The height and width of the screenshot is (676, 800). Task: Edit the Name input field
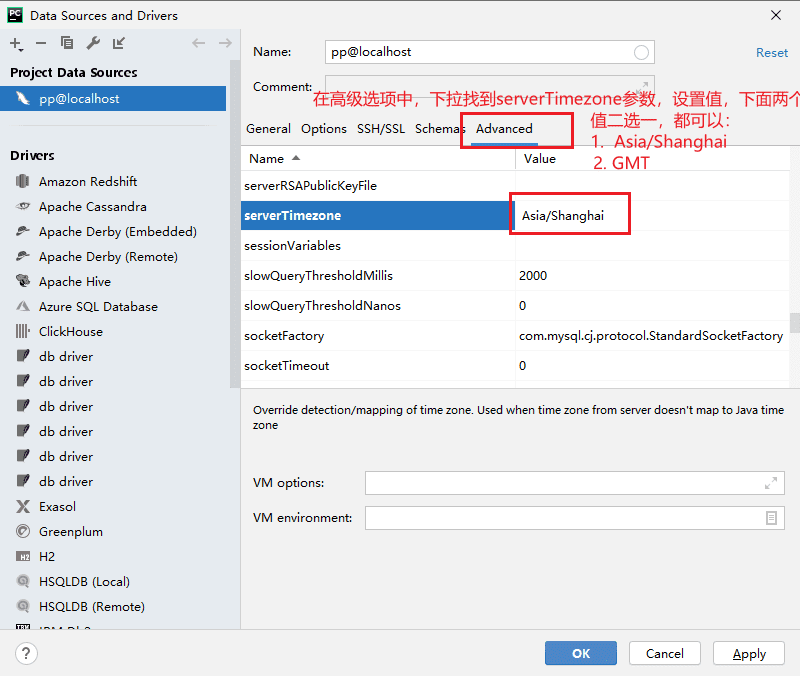coord(489,52)
